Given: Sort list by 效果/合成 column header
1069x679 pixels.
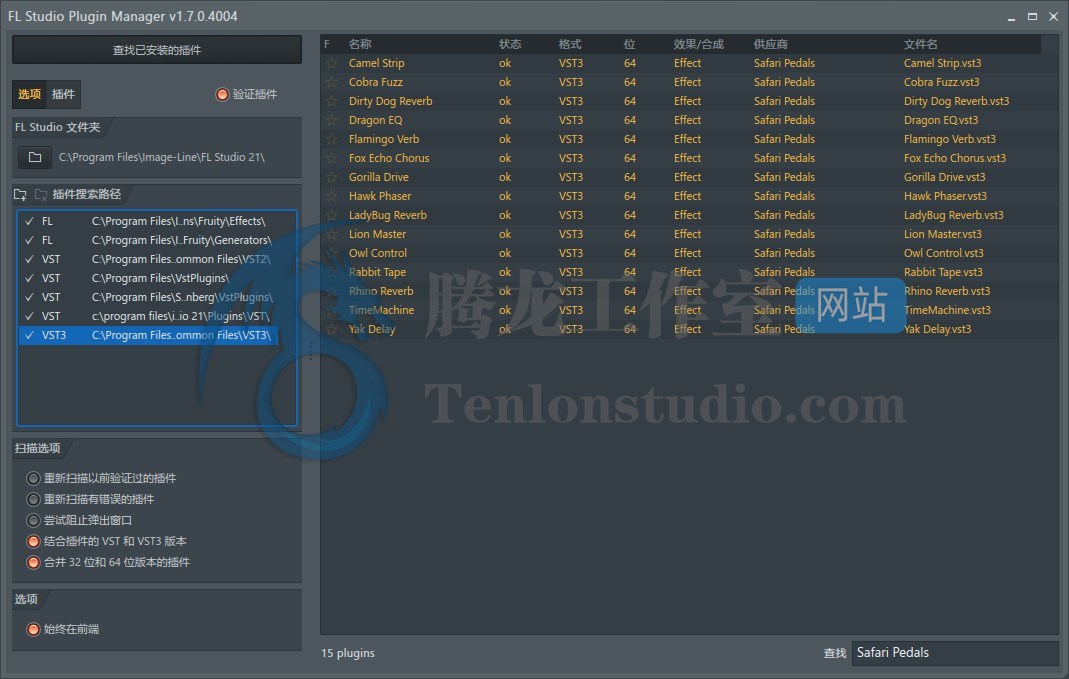Looking at the screenshot, I should 699,44.
